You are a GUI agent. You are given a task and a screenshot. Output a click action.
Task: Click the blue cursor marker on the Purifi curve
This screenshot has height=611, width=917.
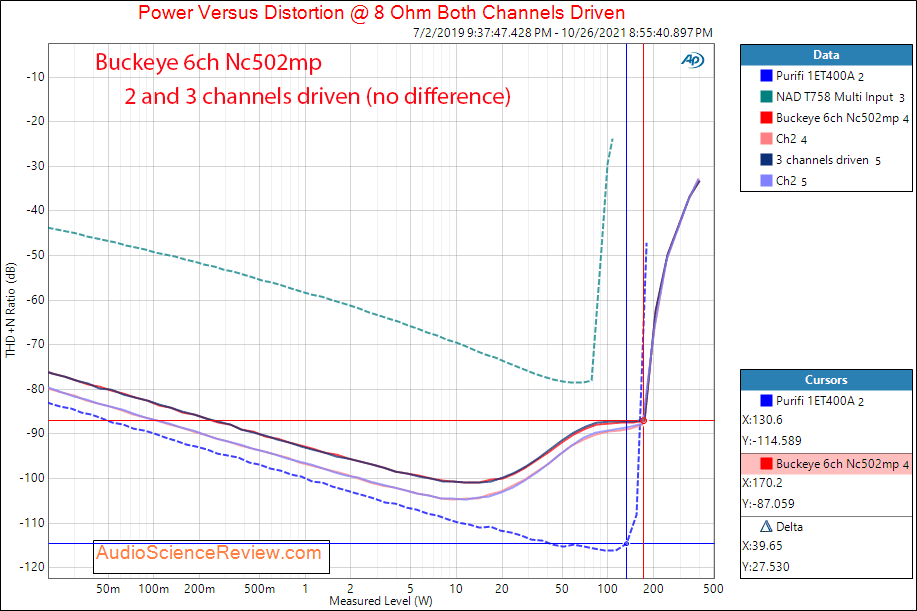pyautogui.click(x=626, y=544)
